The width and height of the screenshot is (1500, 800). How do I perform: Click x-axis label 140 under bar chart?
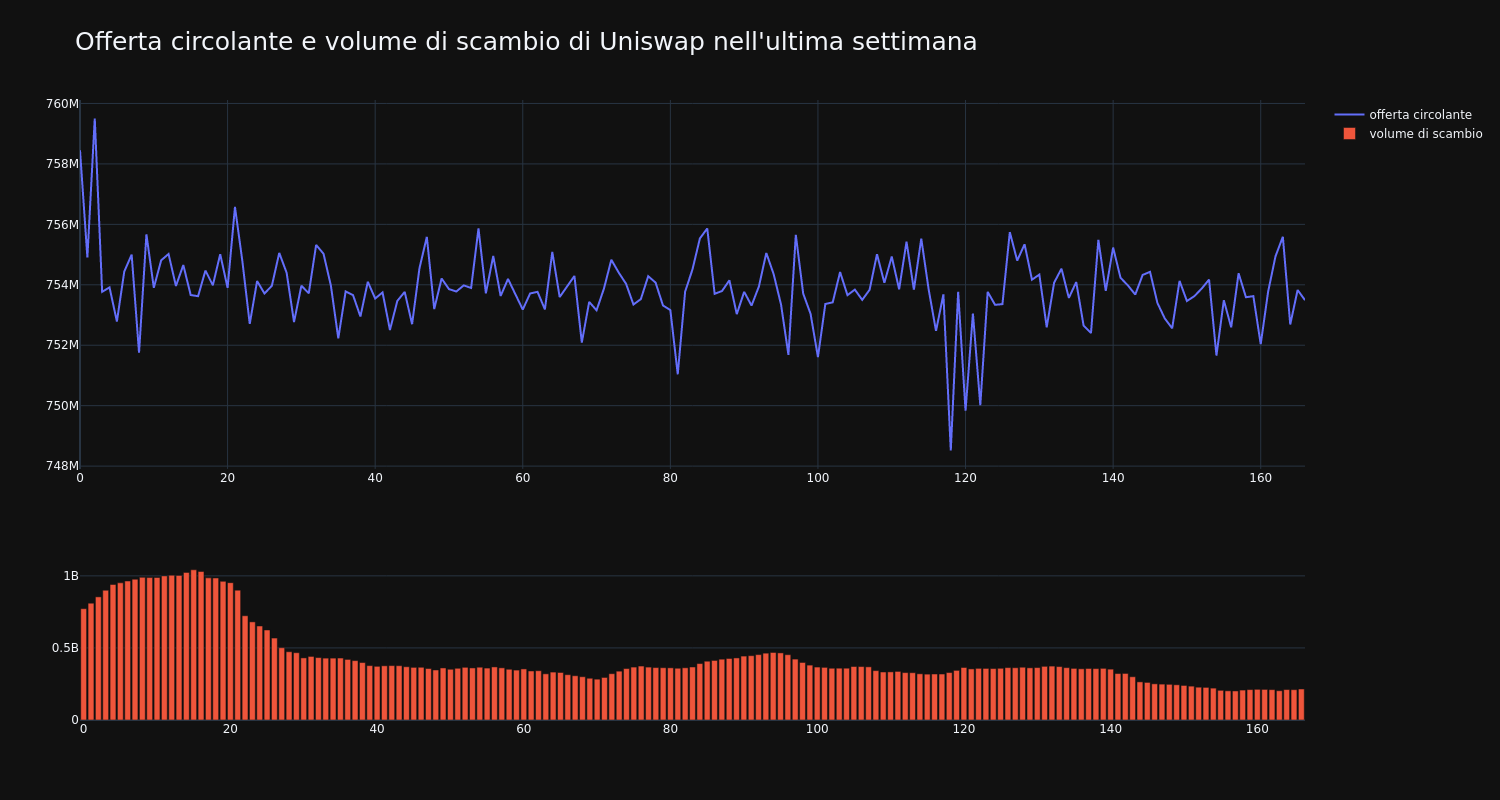tap(1110, 729)
